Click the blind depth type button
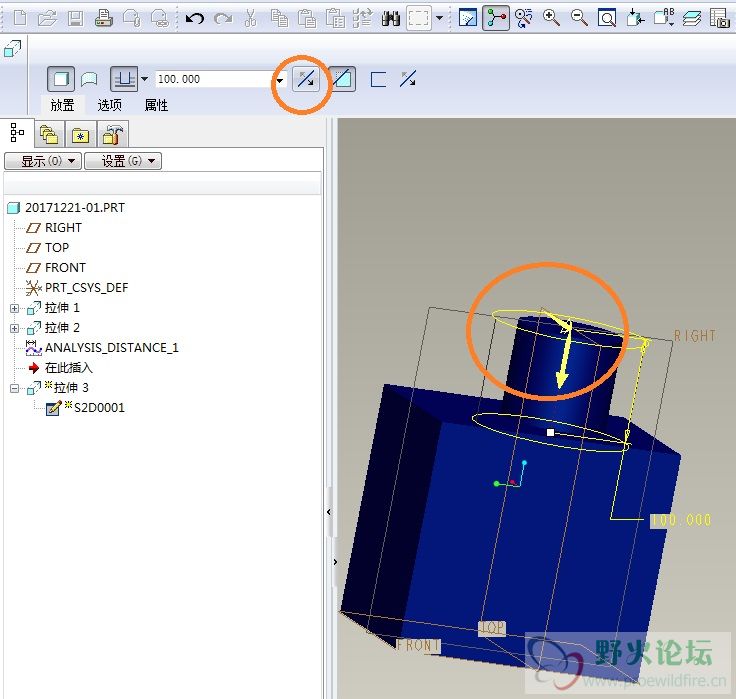Screen dimensions: 736x699 click(124, 79)
